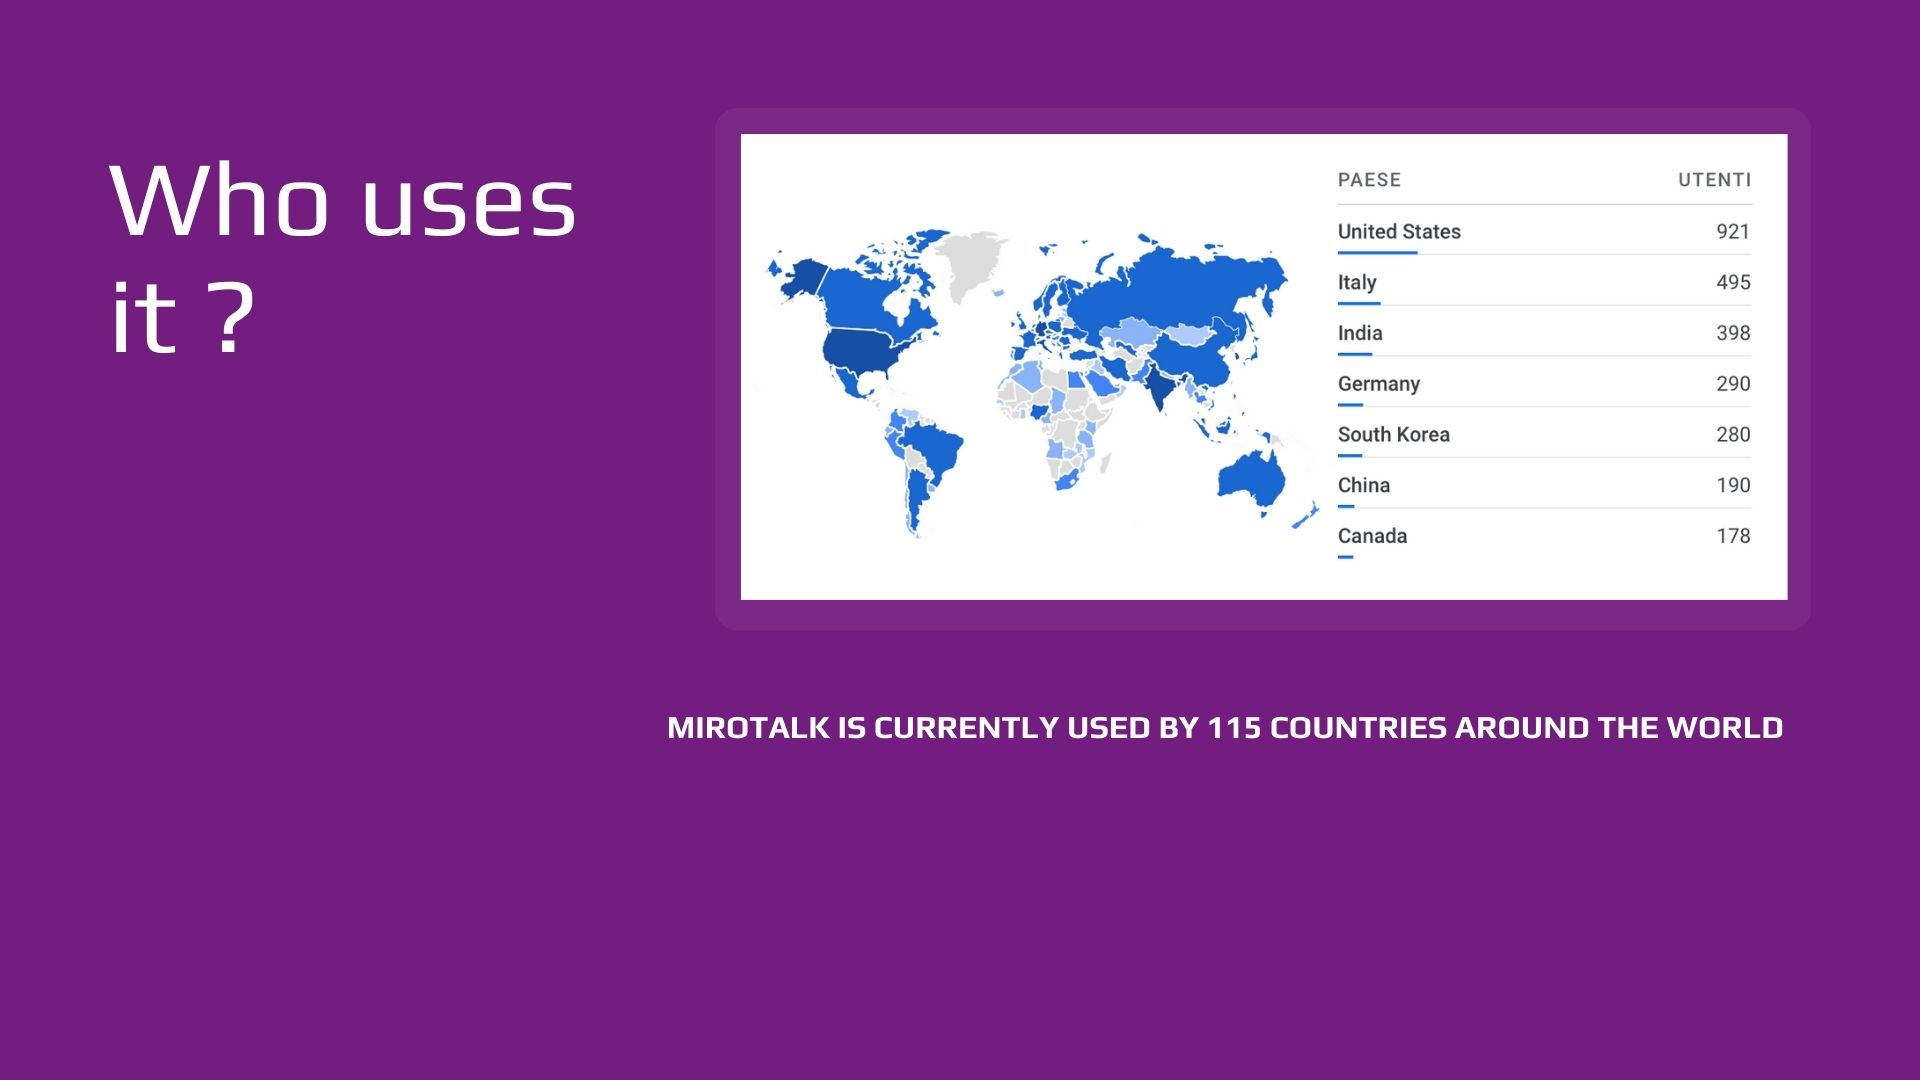Click the value 290
Image resolution: width=1920 pixels, height=1080 pixels.
(x=1733, y=384)
